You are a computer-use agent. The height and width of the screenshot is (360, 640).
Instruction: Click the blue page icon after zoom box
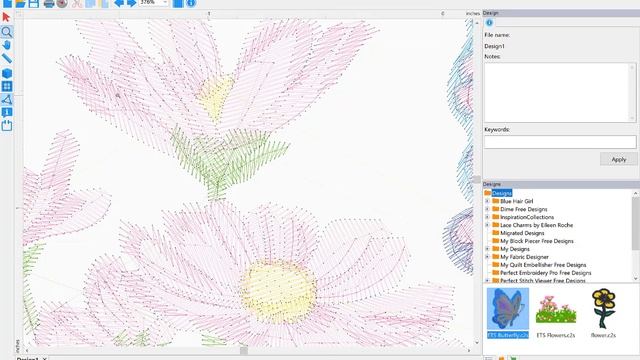[x=178, y=3]
